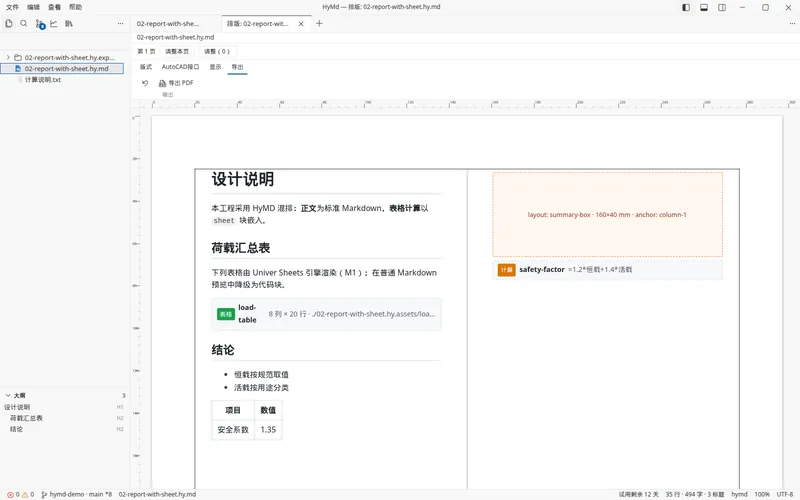Open the search sidebar icon
The image size is (800, 500).
[x=23, y=23]
